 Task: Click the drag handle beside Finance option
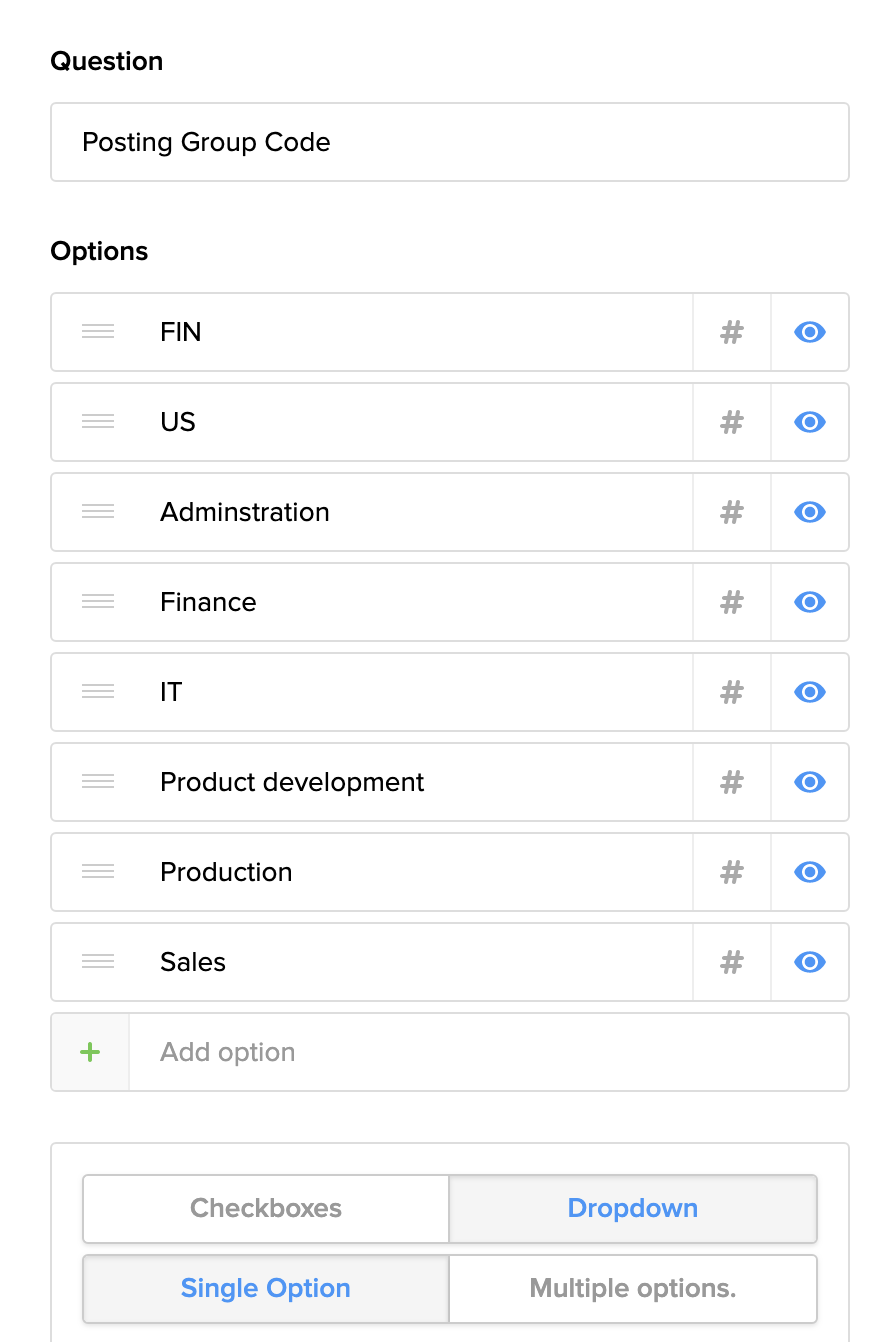tap(98, 602)
